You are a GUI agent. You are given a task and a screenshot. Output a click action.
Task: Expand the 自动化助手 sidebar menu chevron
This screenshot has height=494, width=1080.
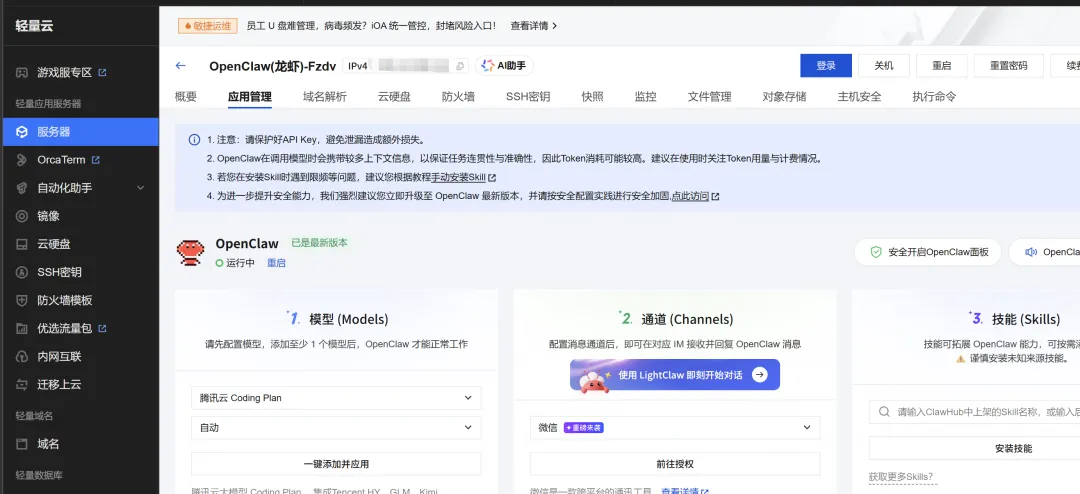pos(141,187)
